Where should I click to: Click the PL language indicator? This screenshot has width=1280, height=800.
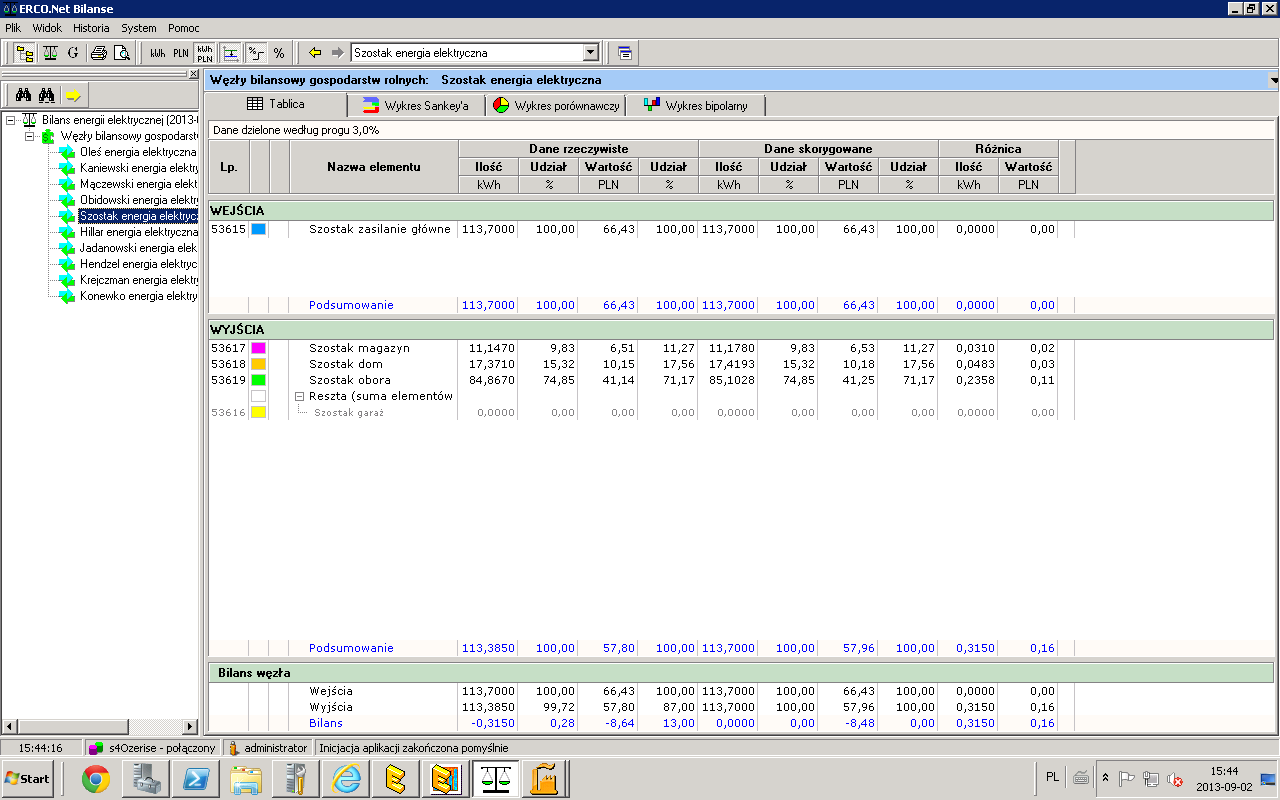coord(1053,776)
